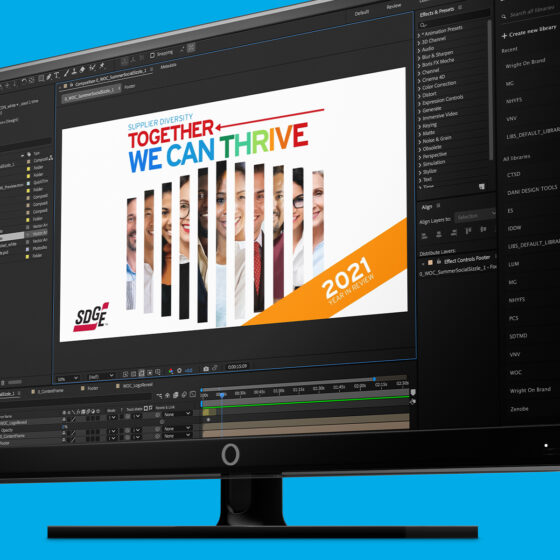Select the Type tool in toolbar
This screenshot has height=560, width=560.
(57, 75)
